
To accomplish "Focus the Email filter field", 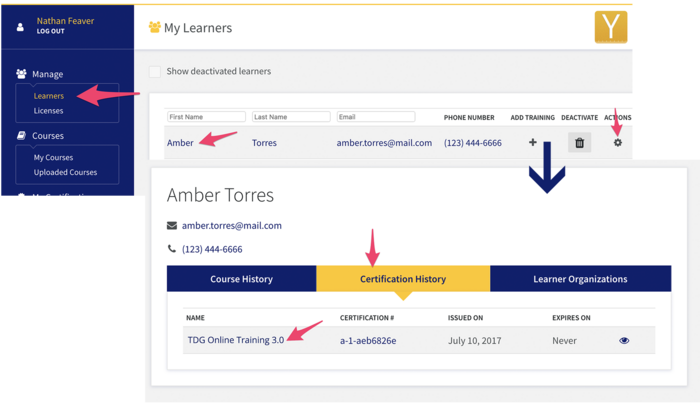I will click(x=376, y=117).
